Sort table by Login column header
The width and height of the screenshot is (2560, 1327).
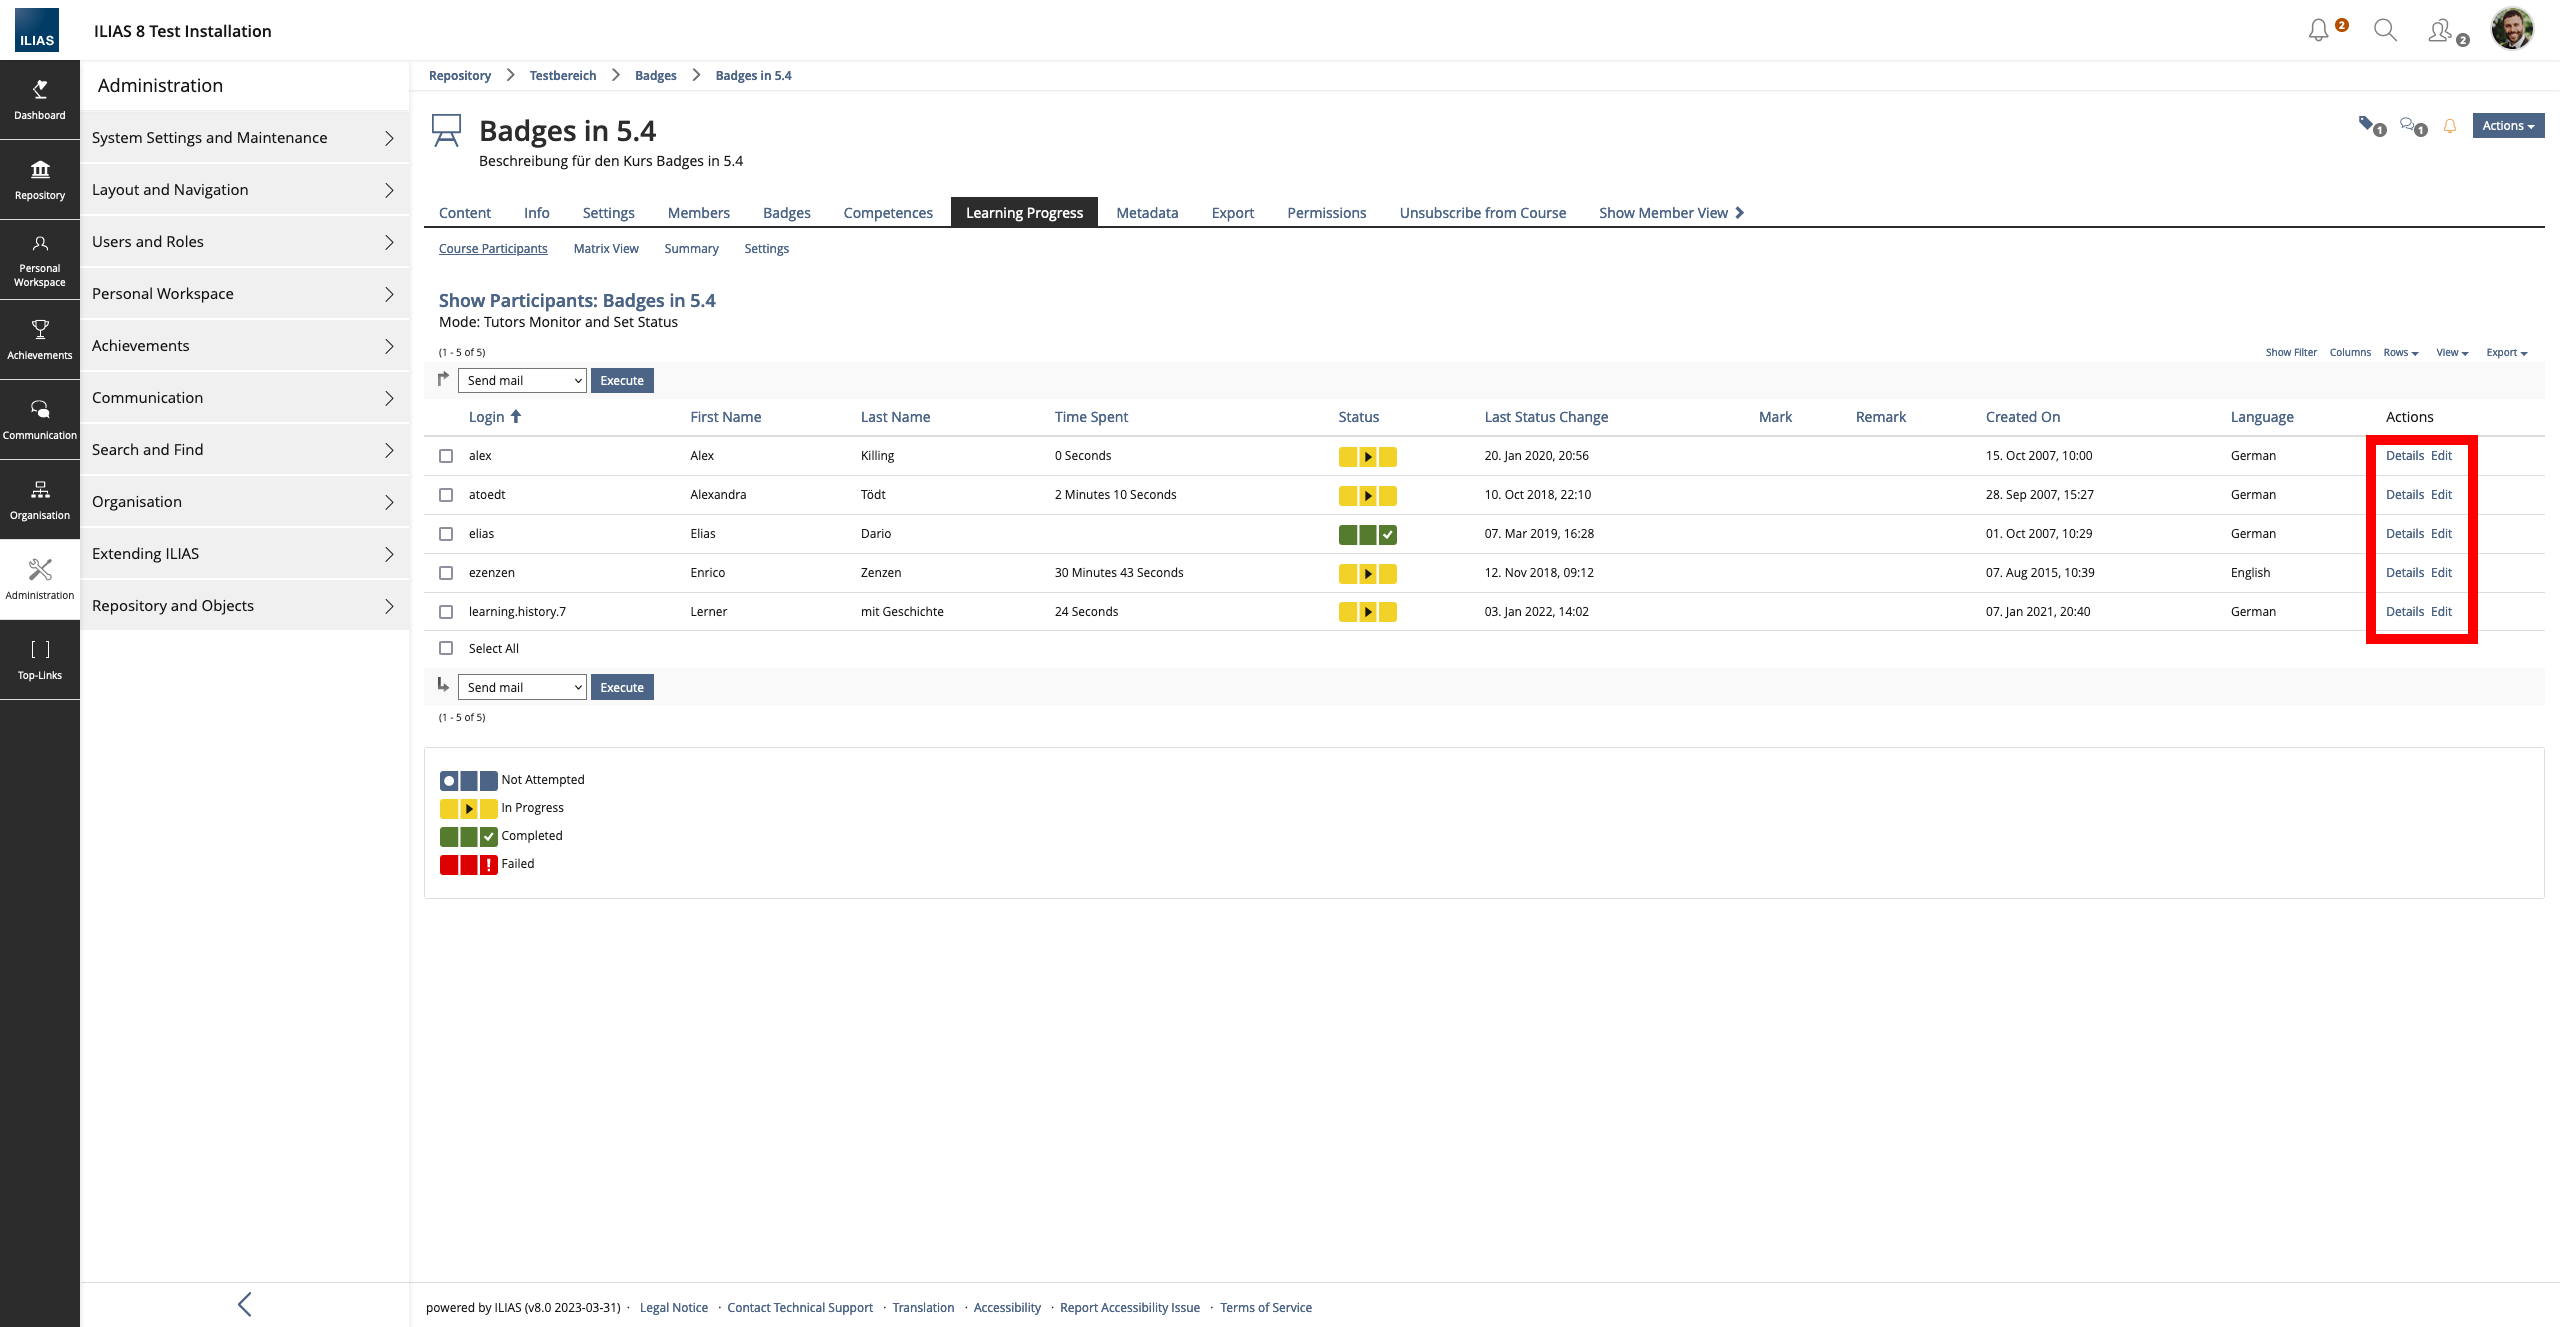point(487,417)
